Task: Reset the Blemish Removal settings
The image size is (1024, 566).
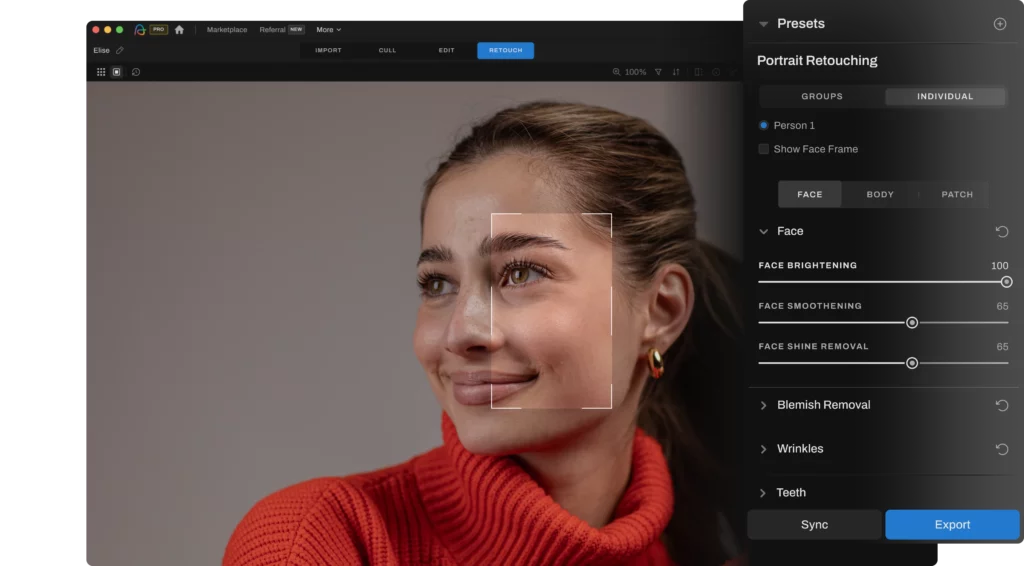Action: pos(1002,405)
